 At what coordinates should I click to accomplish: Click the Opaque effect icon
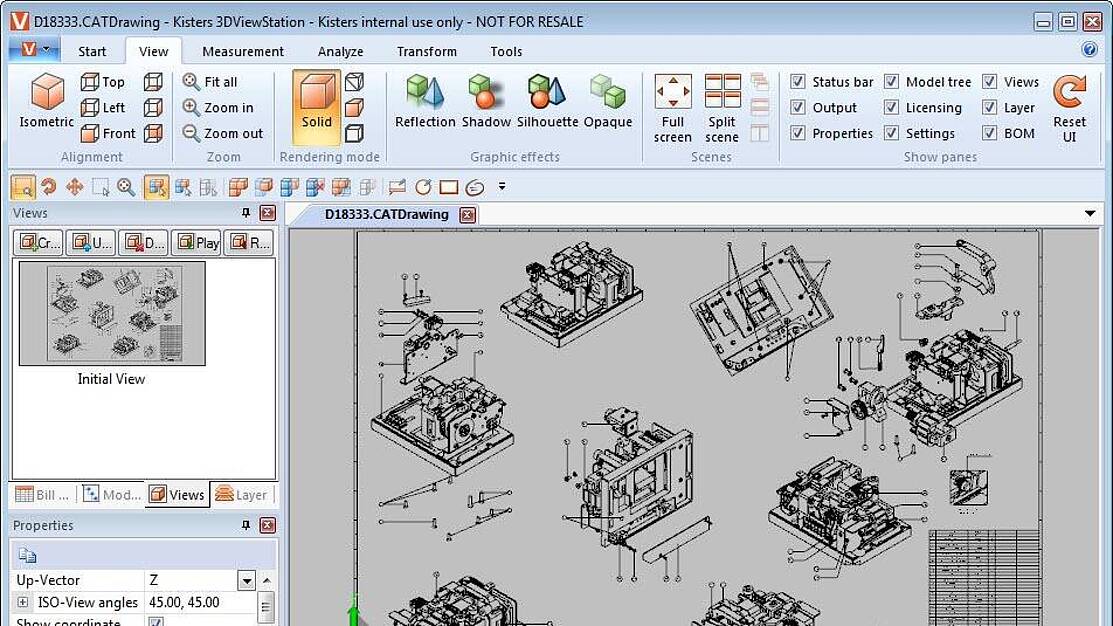(607, 94)
